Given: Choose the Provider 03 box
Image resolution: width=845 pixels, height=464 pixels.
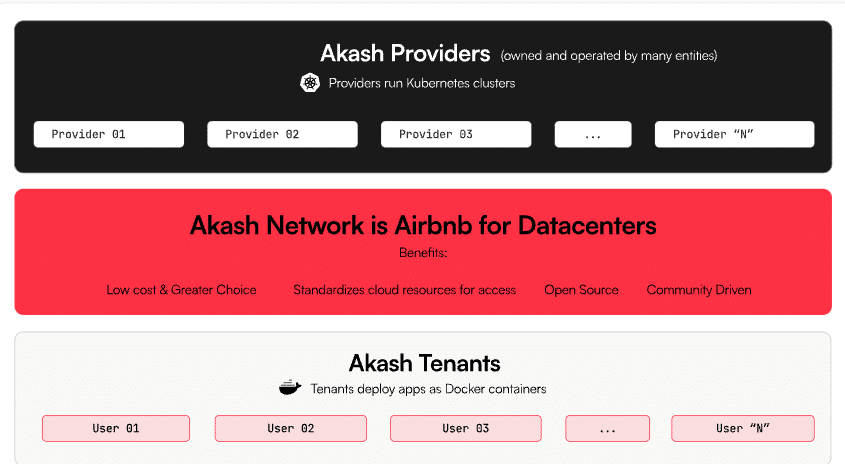Looking at the screenshot, I should (x=456, y=134).
